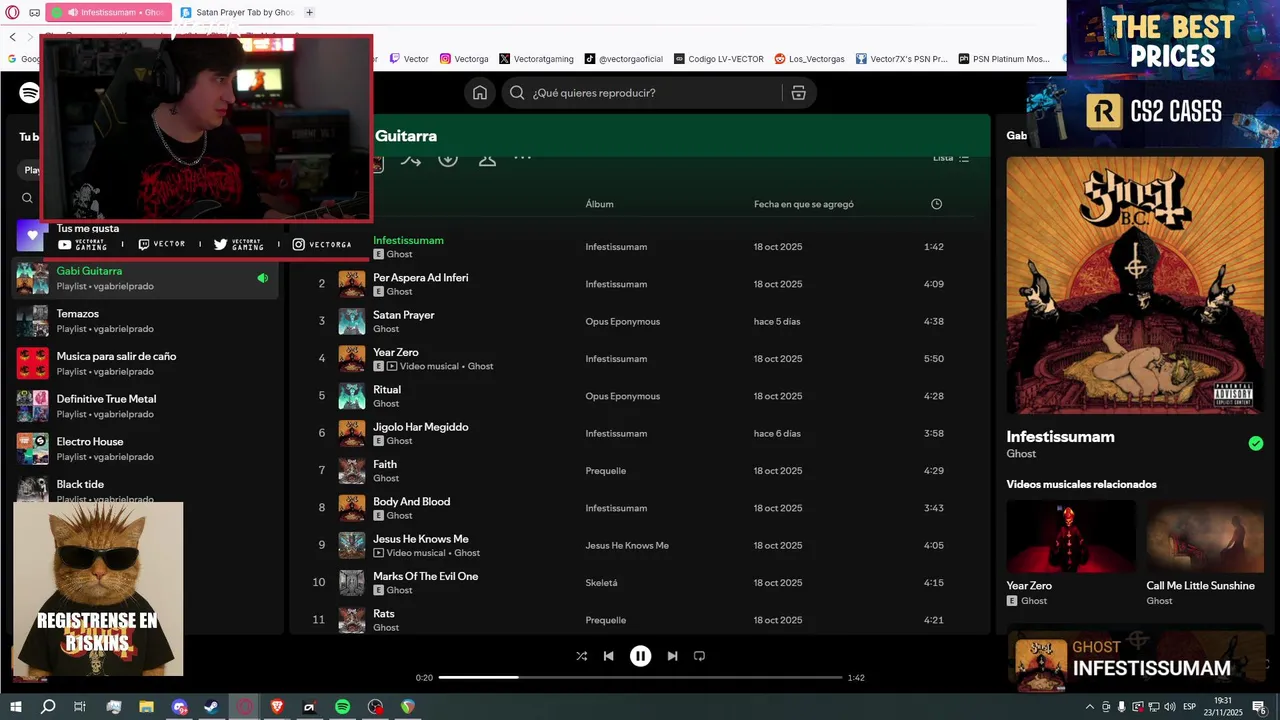Sort by Álbum column header

[600, 204]
